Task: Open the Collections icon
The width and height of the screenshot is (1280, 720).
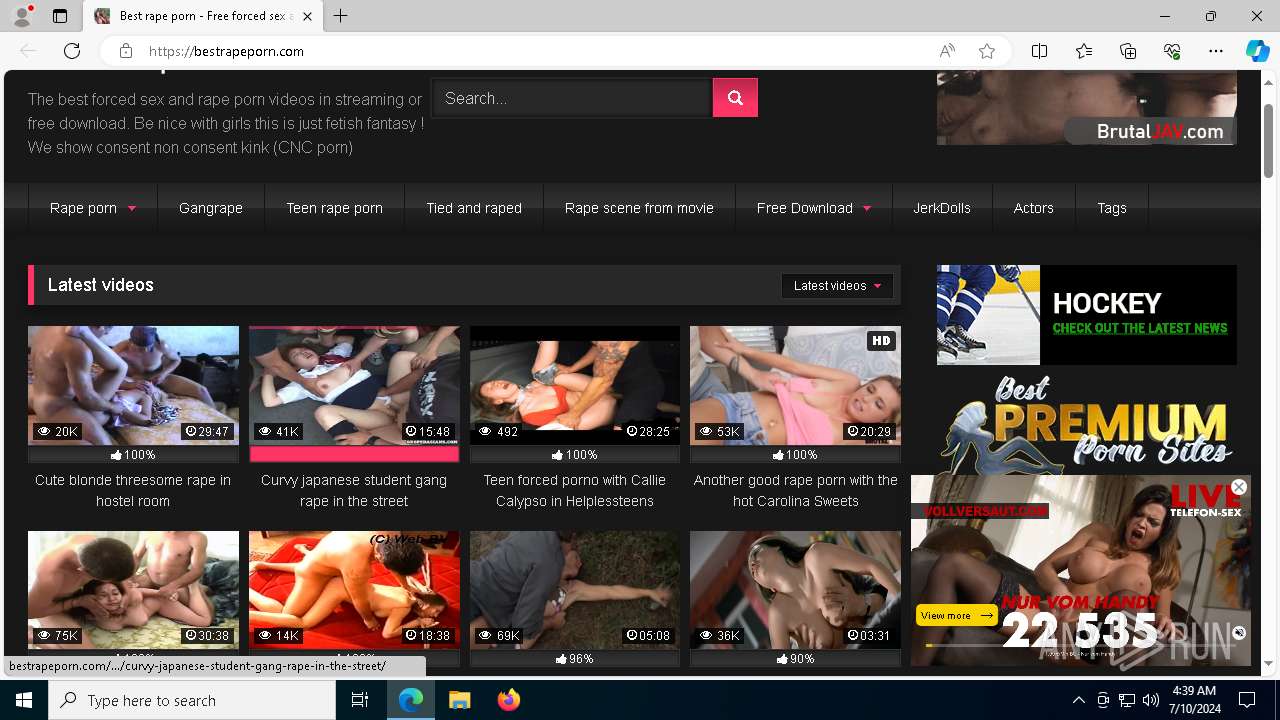Action: 1128,51
